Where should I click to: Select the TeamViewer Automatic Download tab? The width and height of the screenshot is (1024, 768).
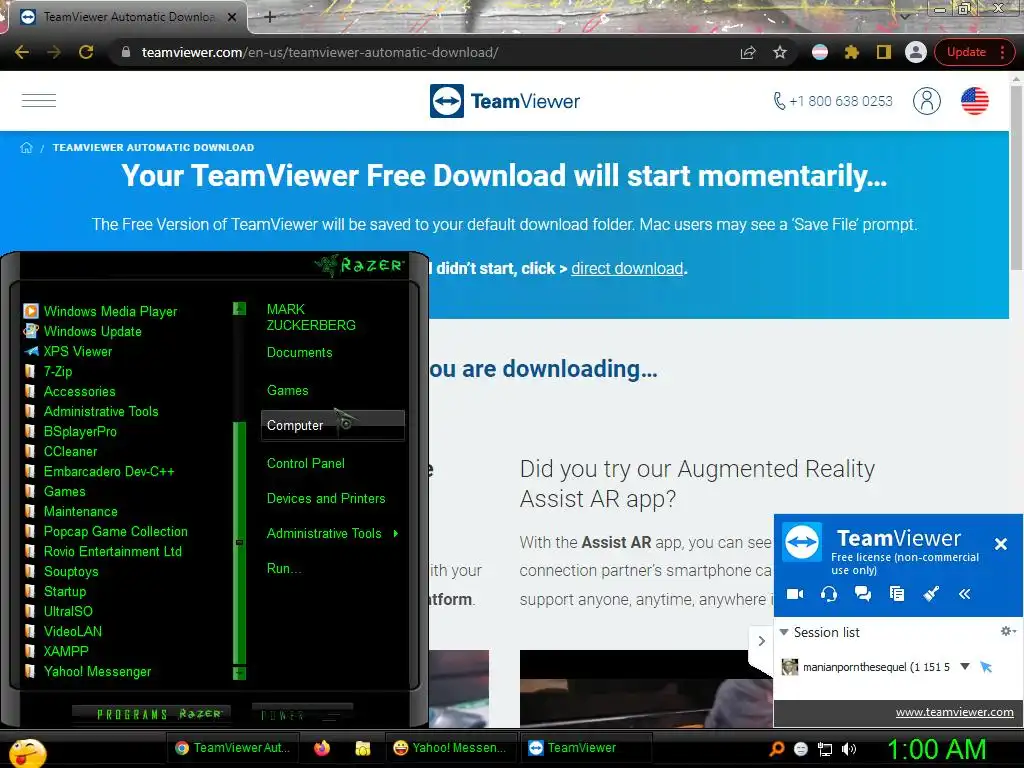coord(129,17)
